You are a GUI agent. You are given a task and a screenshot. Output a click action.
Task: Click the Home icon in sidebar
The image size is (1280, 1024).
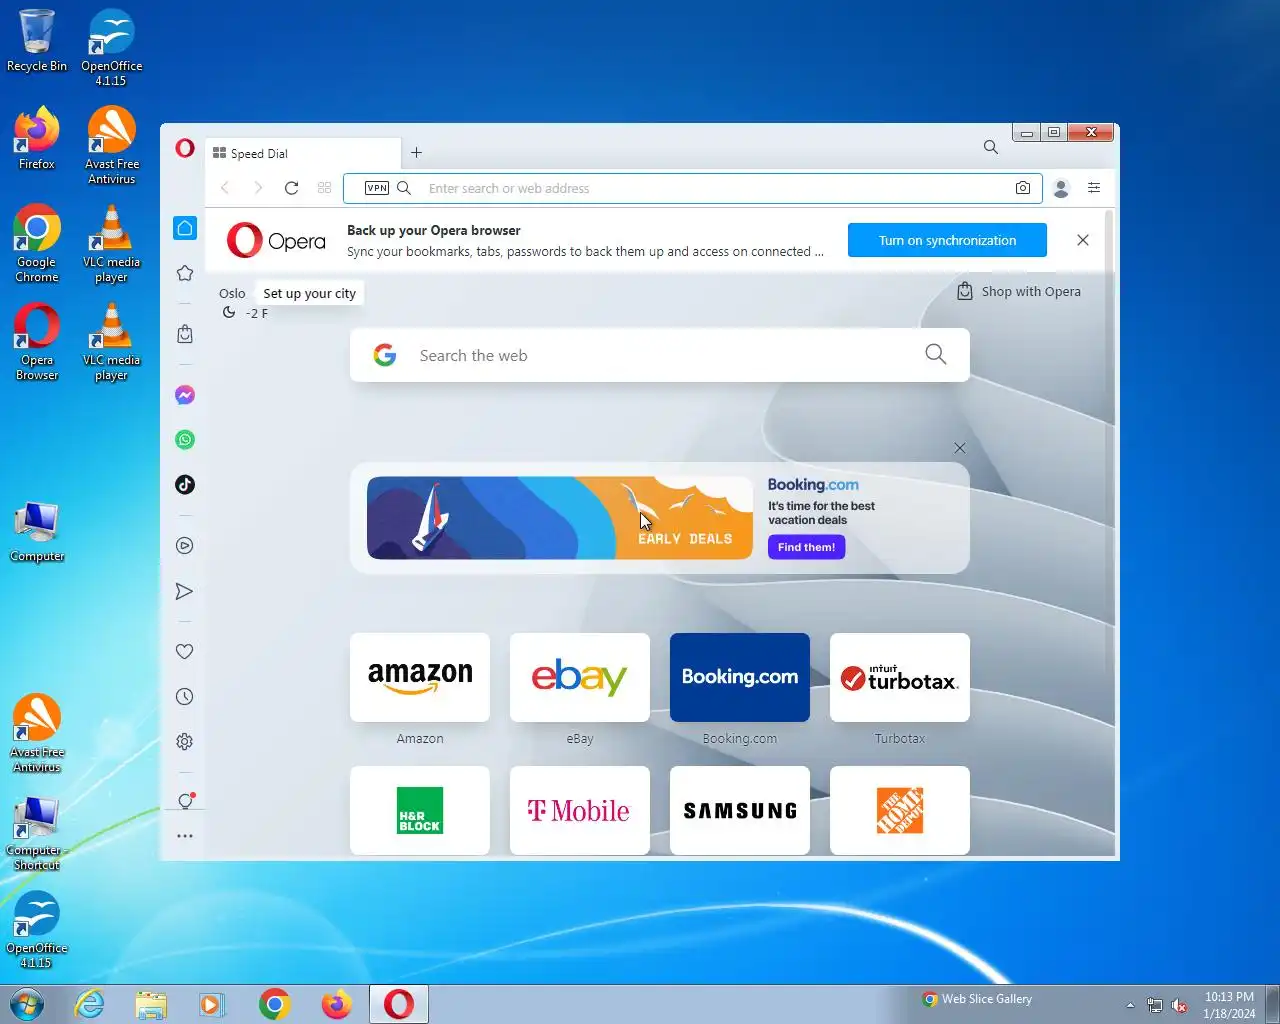[x=185, y=228]
